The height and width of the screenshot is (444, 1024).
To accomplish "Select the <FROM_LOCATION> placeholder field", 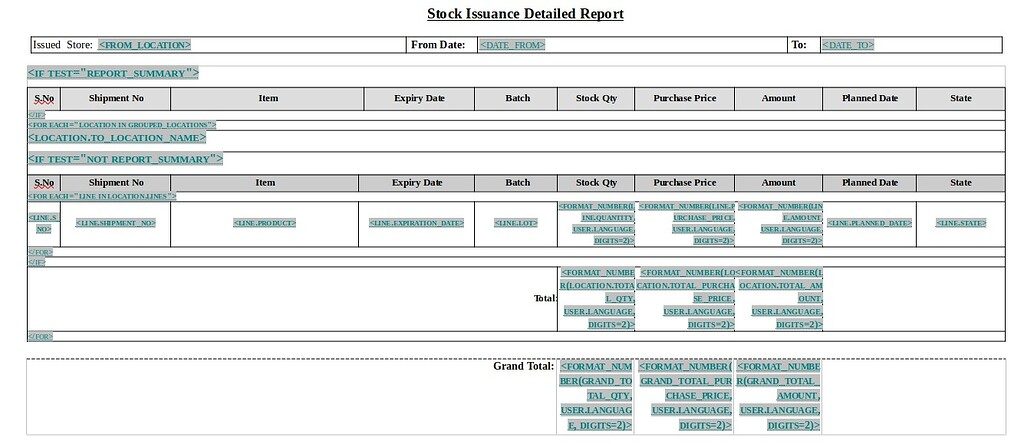I will click(144, 45).
